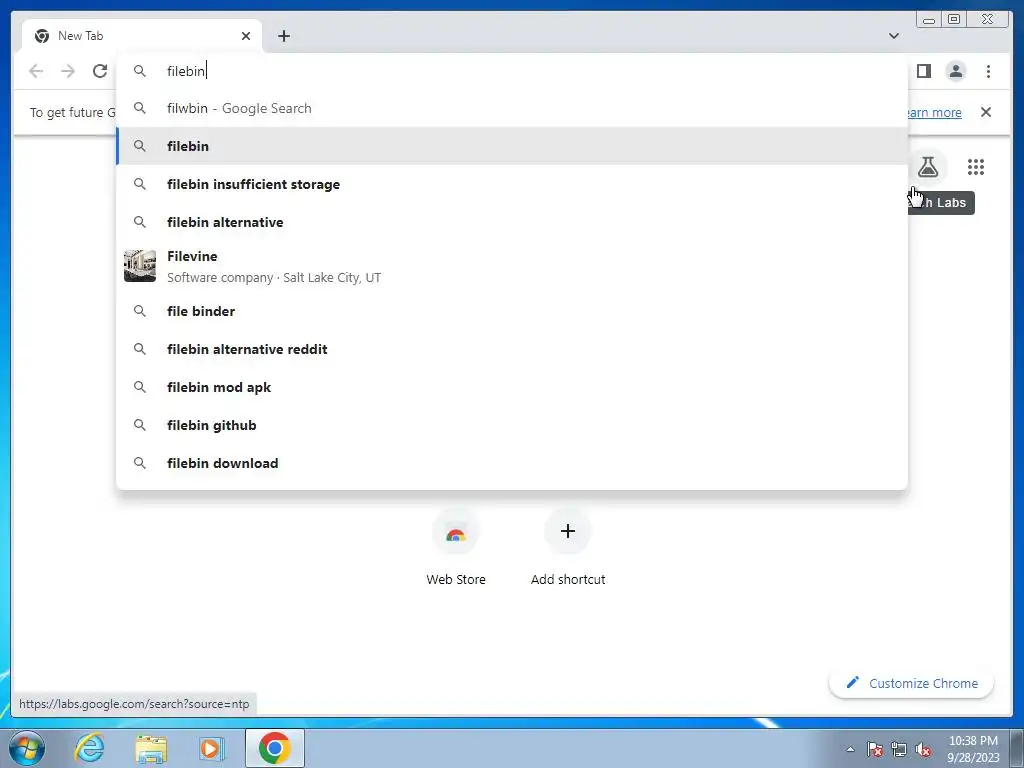Open the Web Store shortcut

[456, 547]
